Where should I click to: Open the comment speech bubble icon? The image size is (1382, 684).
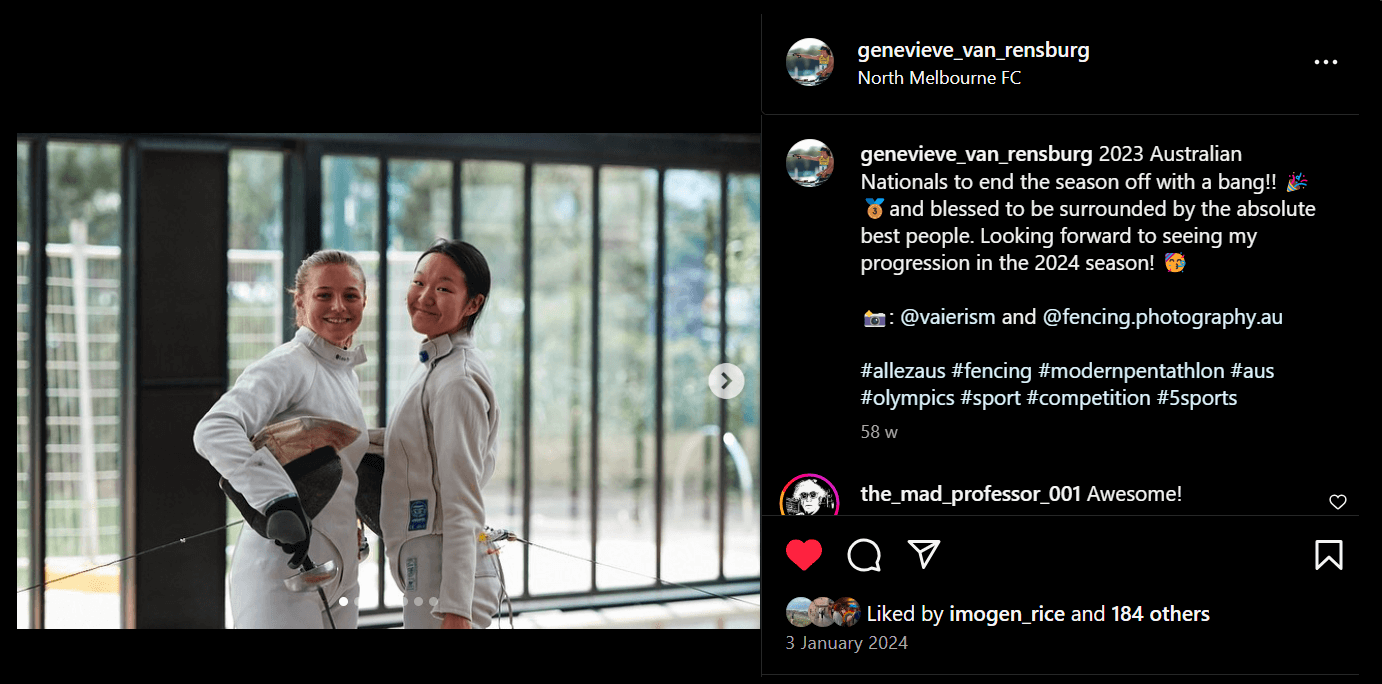[x=864, y=555]
